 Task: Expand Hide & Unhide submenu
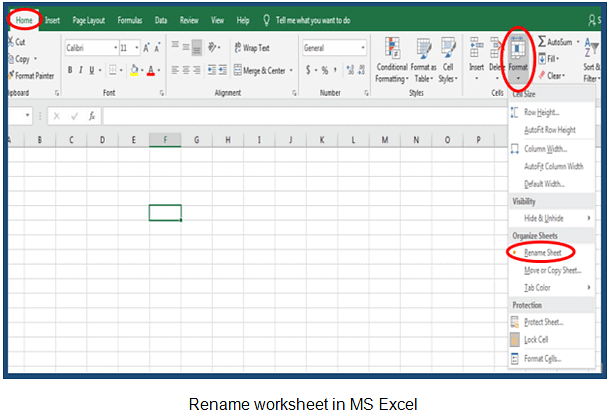tap(552, 218)
